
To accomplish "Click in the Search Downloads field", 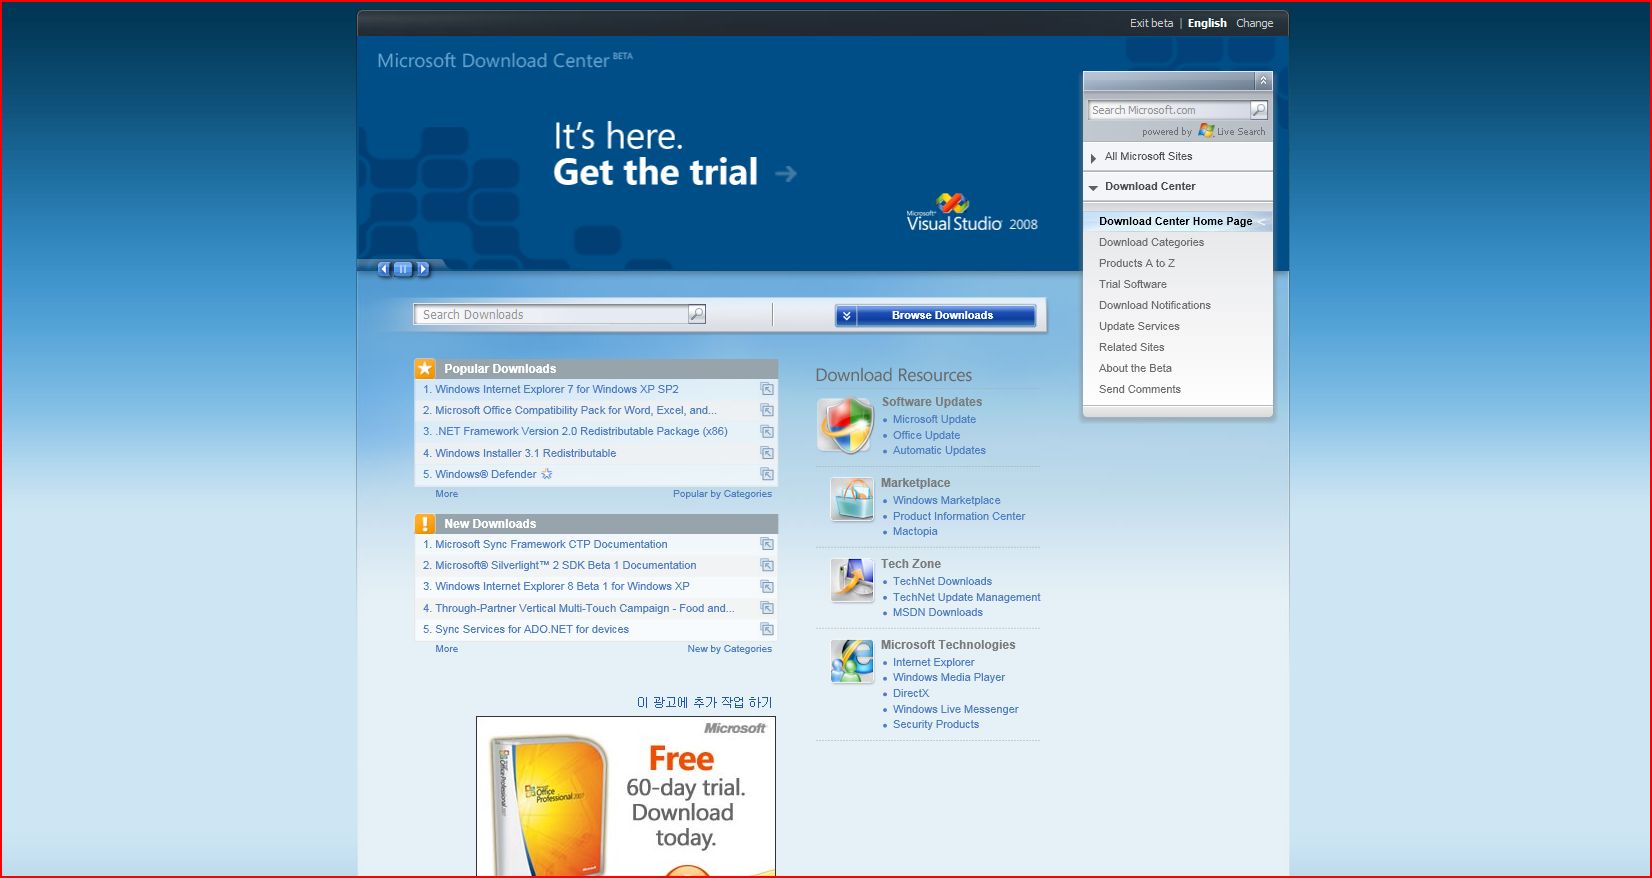I will coord(551,314).
